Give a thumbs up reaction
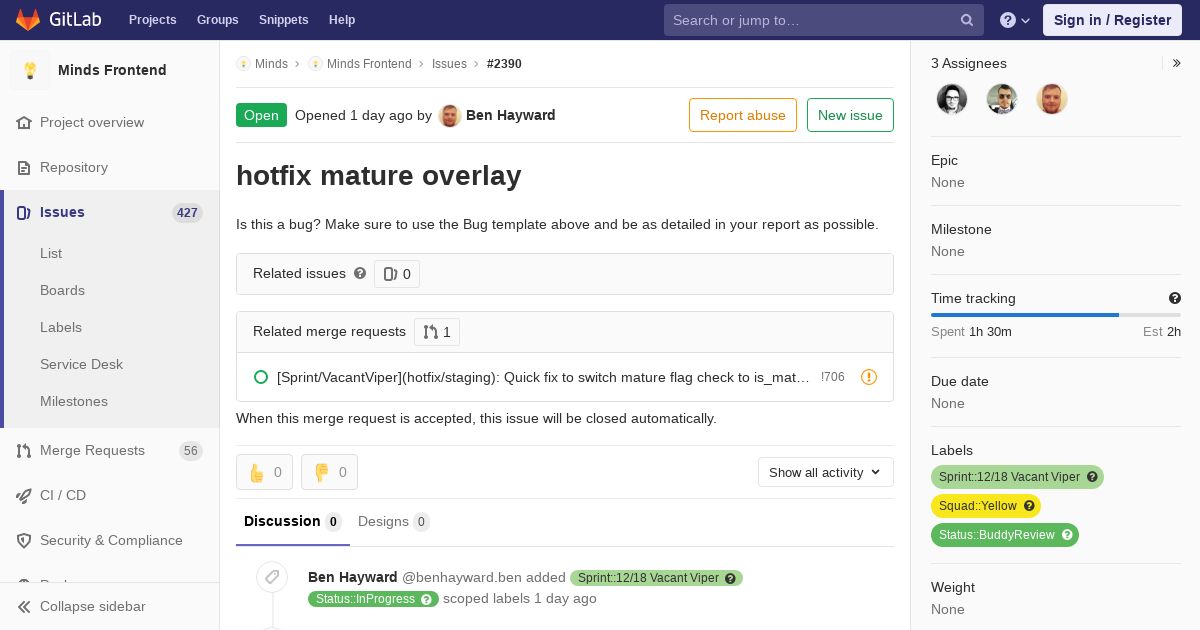 [x=264, y=472]
